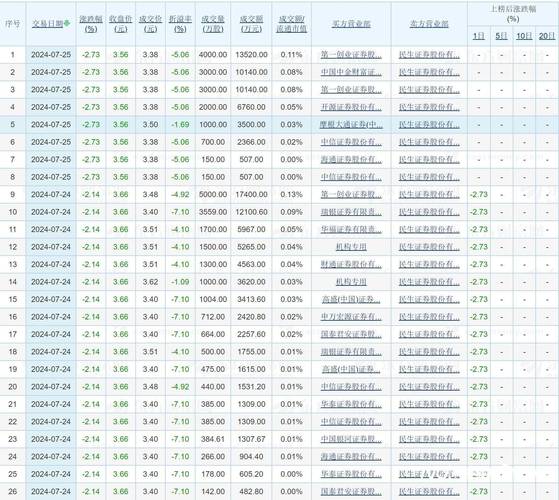559x500 pixels.
Task: Click trade amount 12100.60 in row 10
Action: coord(251,212)
